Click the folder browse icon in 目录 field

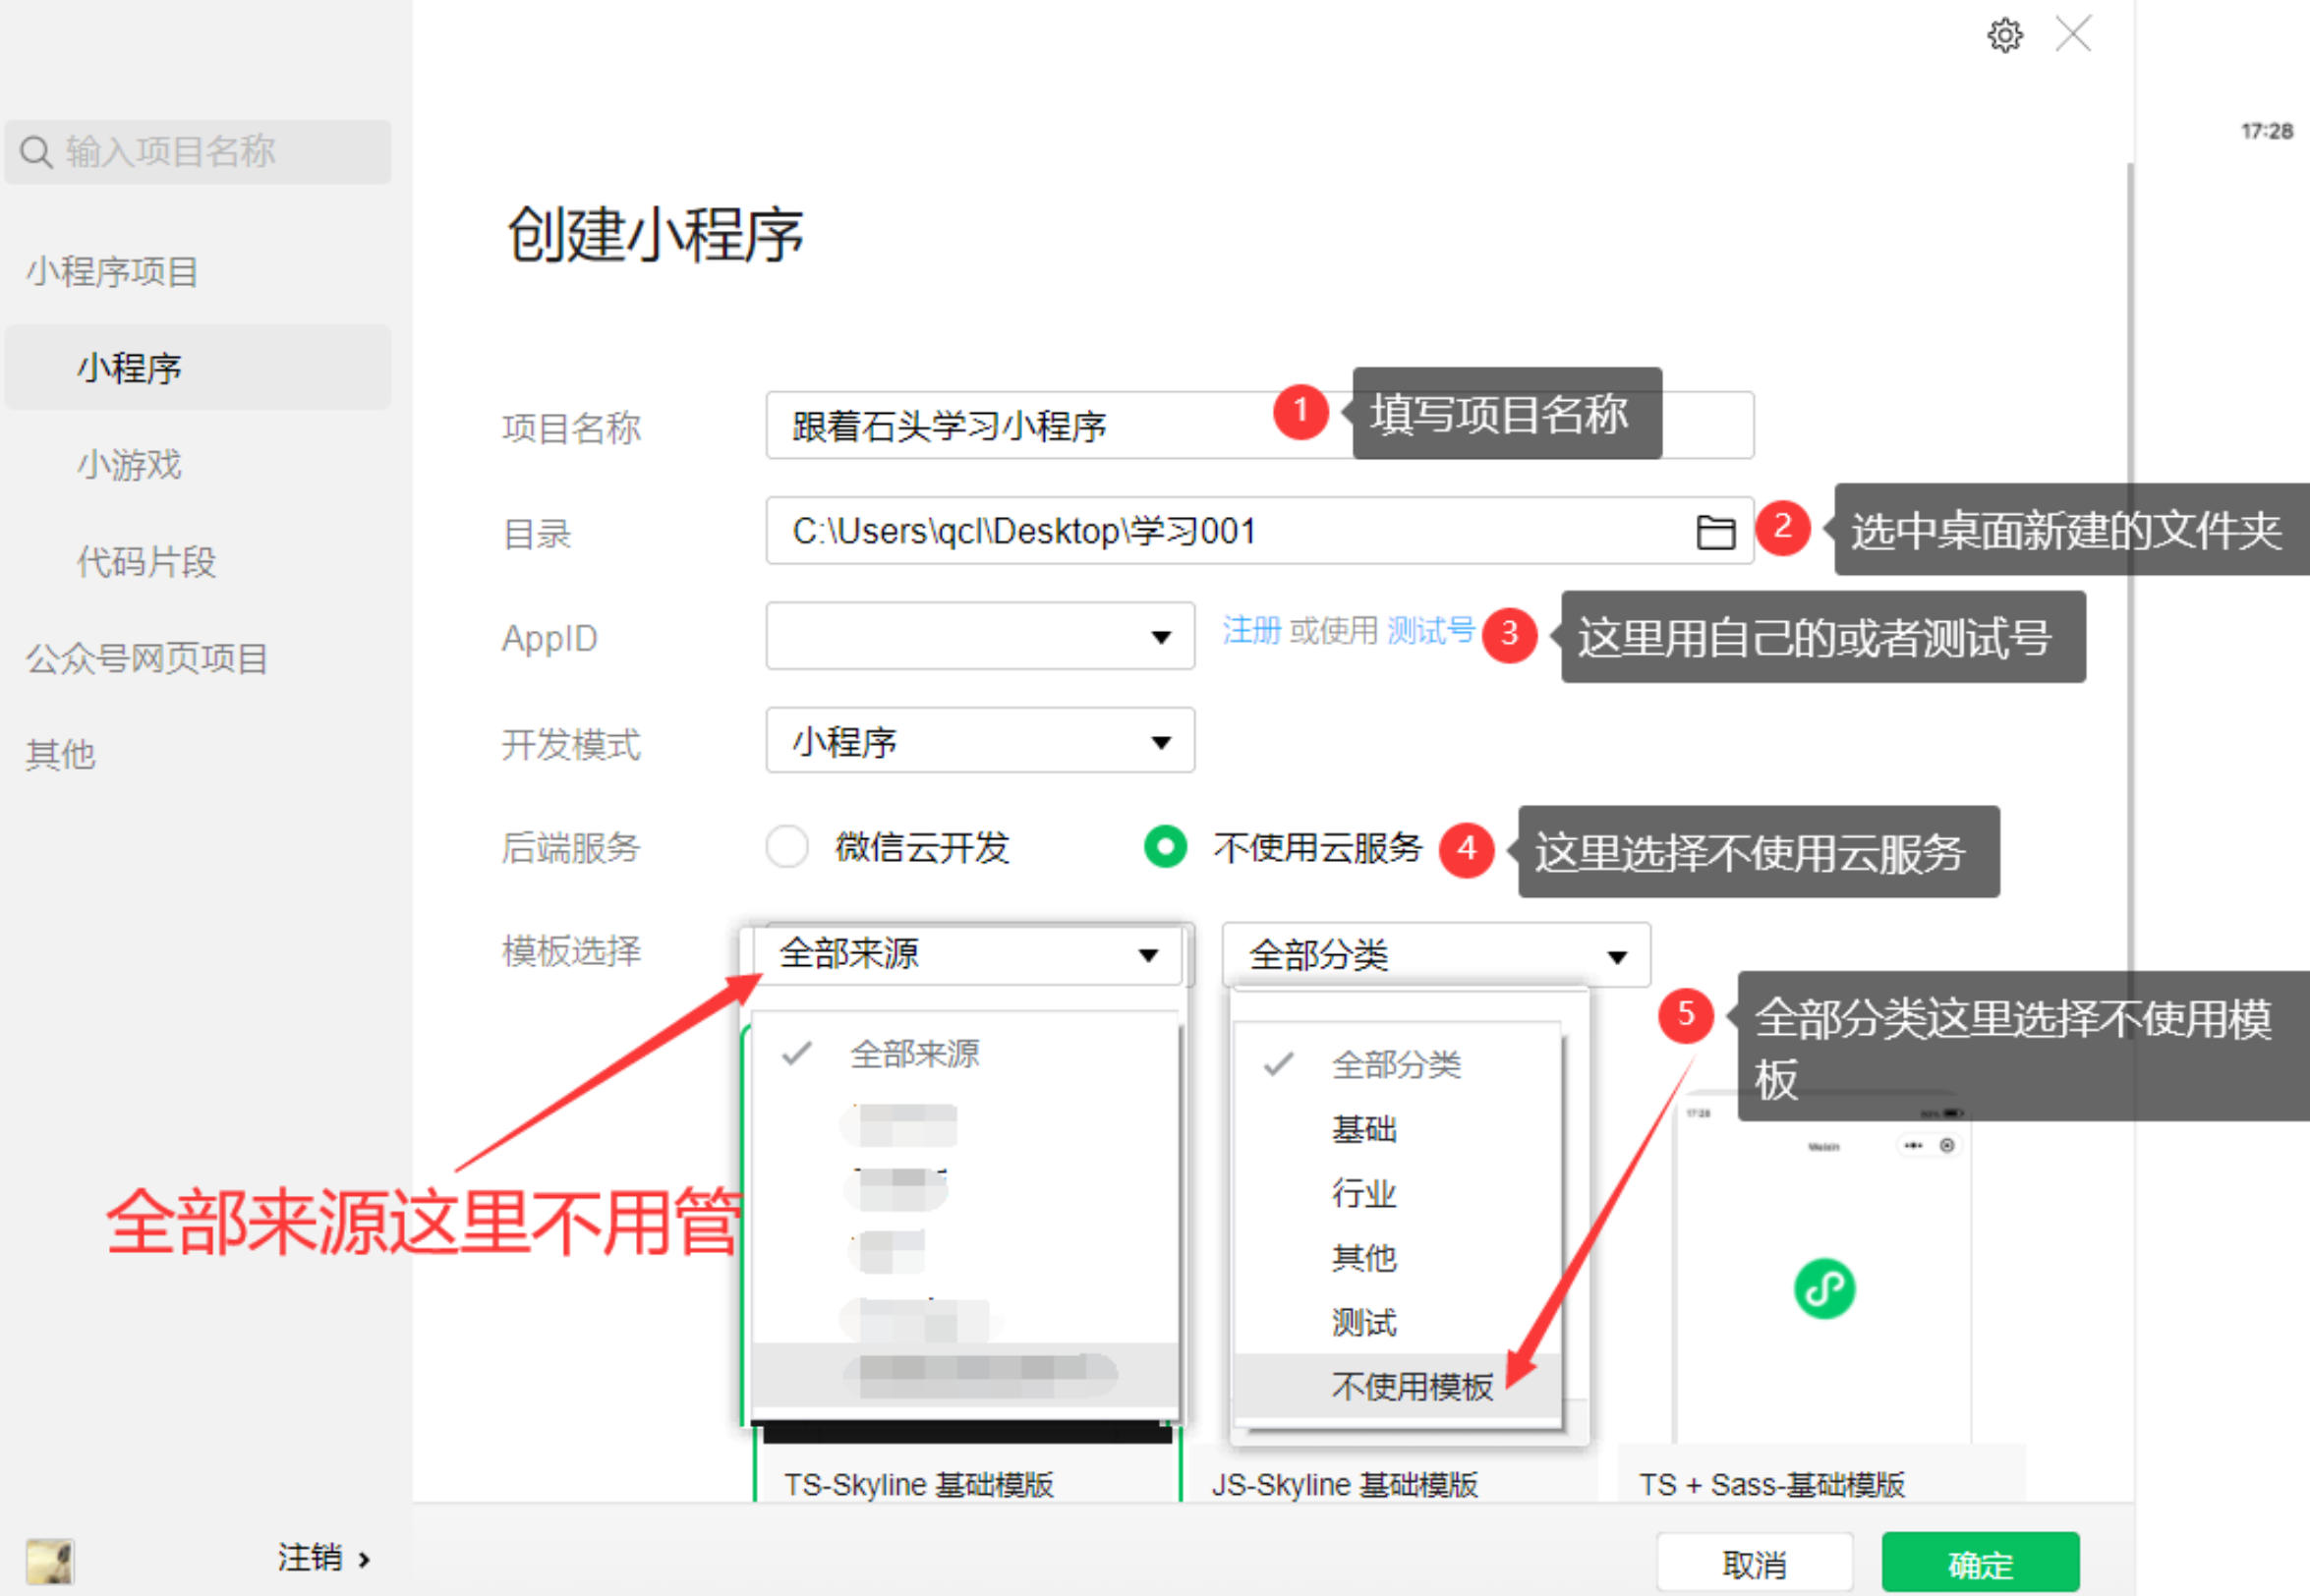tap(1715, 531)
